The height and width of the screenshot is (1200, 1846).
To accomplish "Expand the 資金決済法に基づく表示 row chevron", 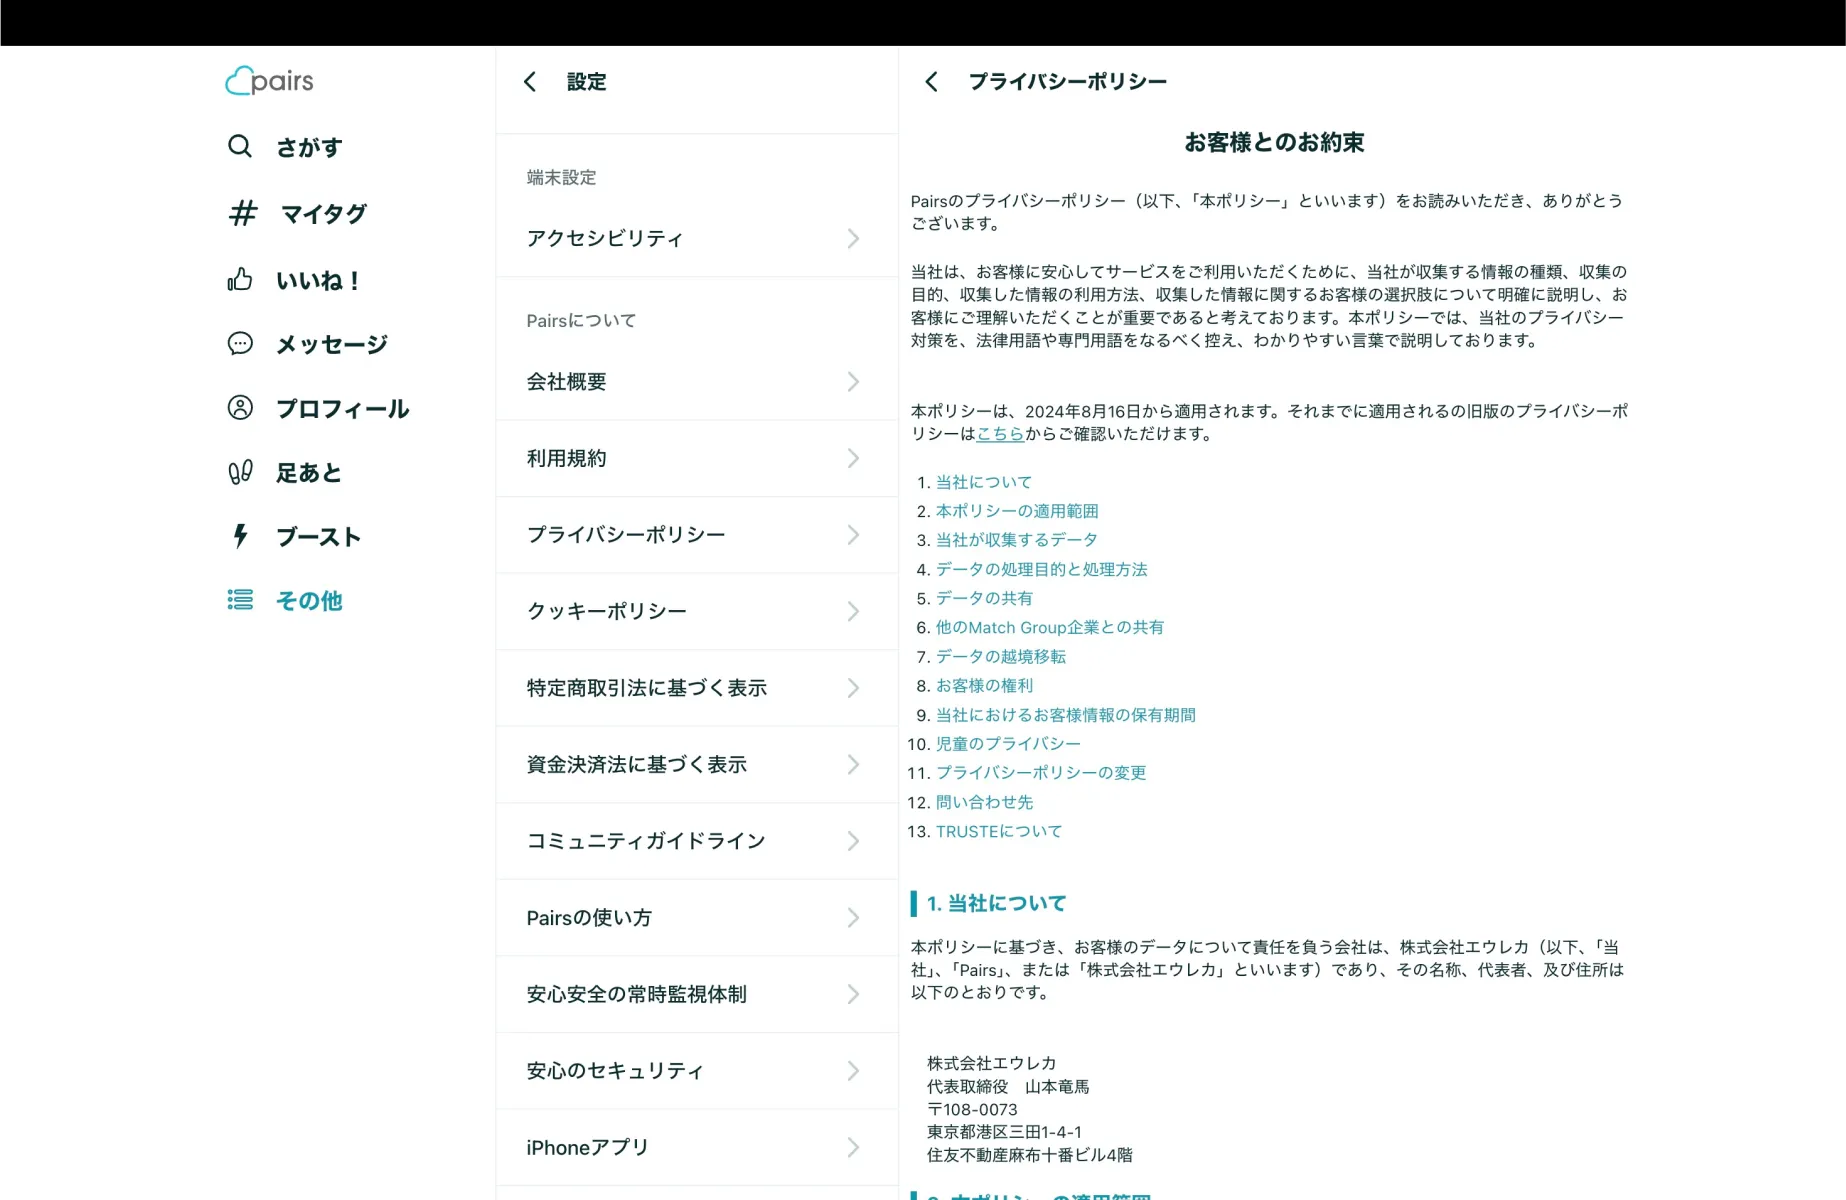I will pos(853,764).
